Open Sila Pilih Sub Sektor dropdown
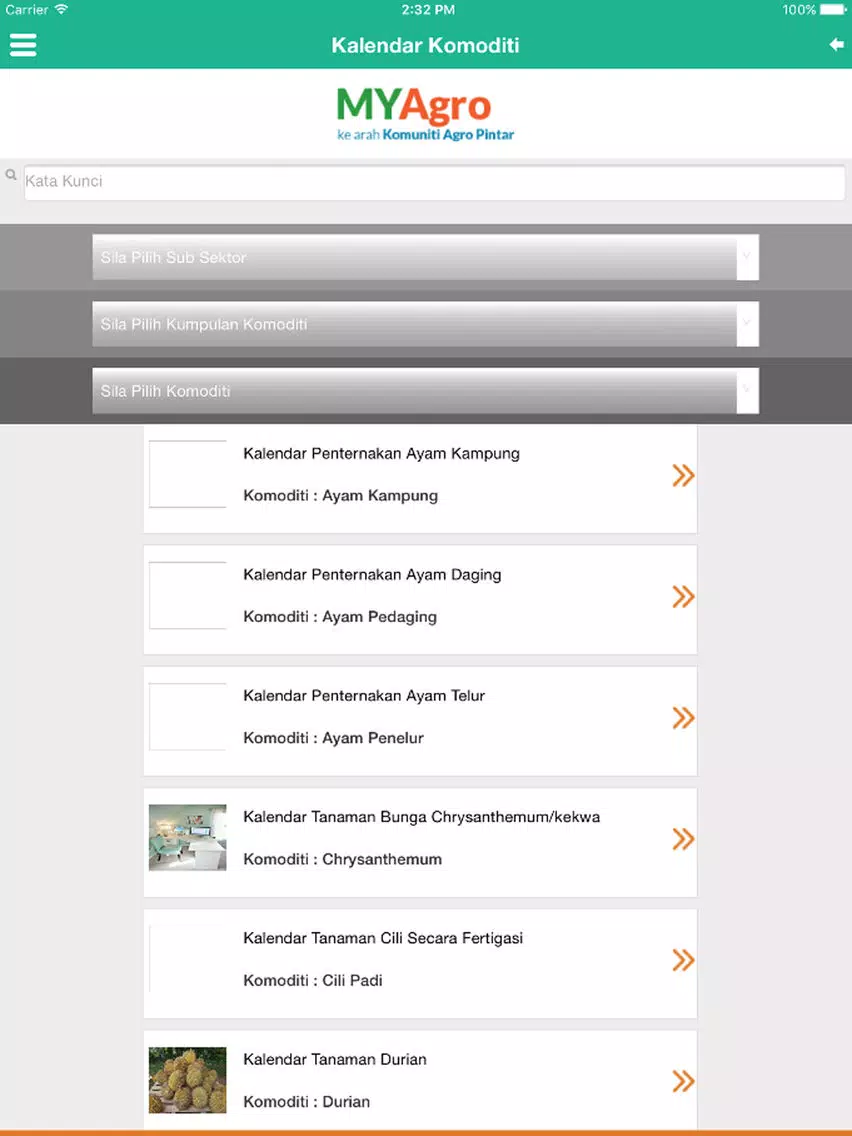852x1136 pixels. tap(425, 257)
